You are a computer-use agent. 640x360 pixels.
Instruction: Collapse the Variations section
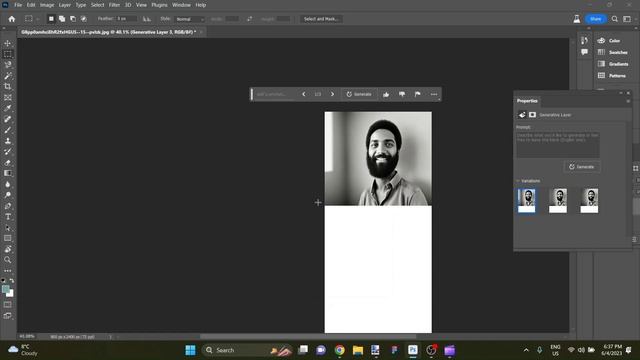coord(518,181)
